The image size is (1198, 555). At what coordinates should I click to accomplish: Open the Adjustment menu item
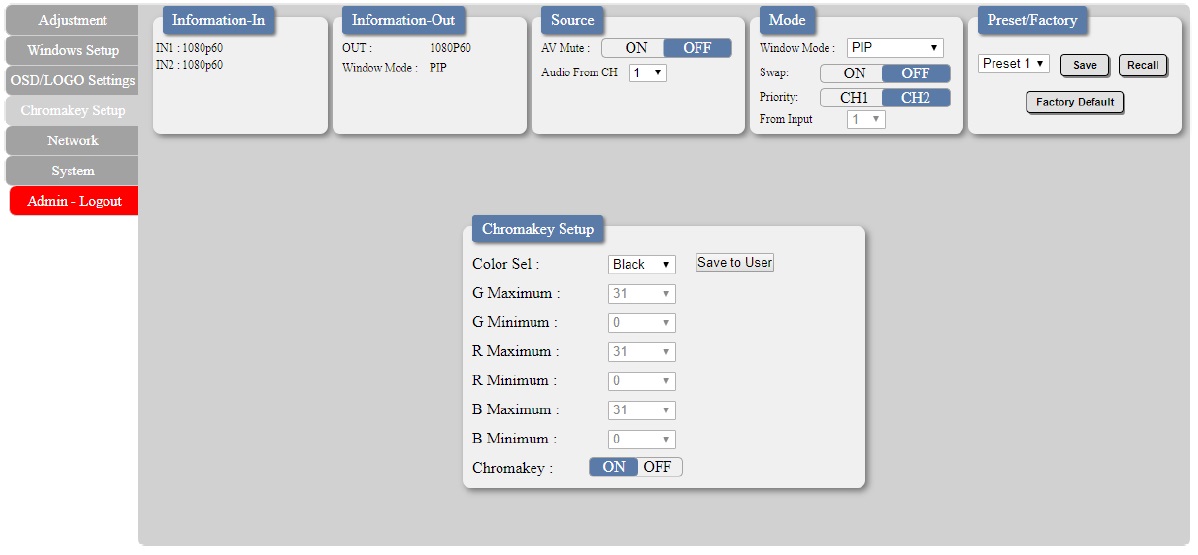pyautogui.click(x=73, y=20)
